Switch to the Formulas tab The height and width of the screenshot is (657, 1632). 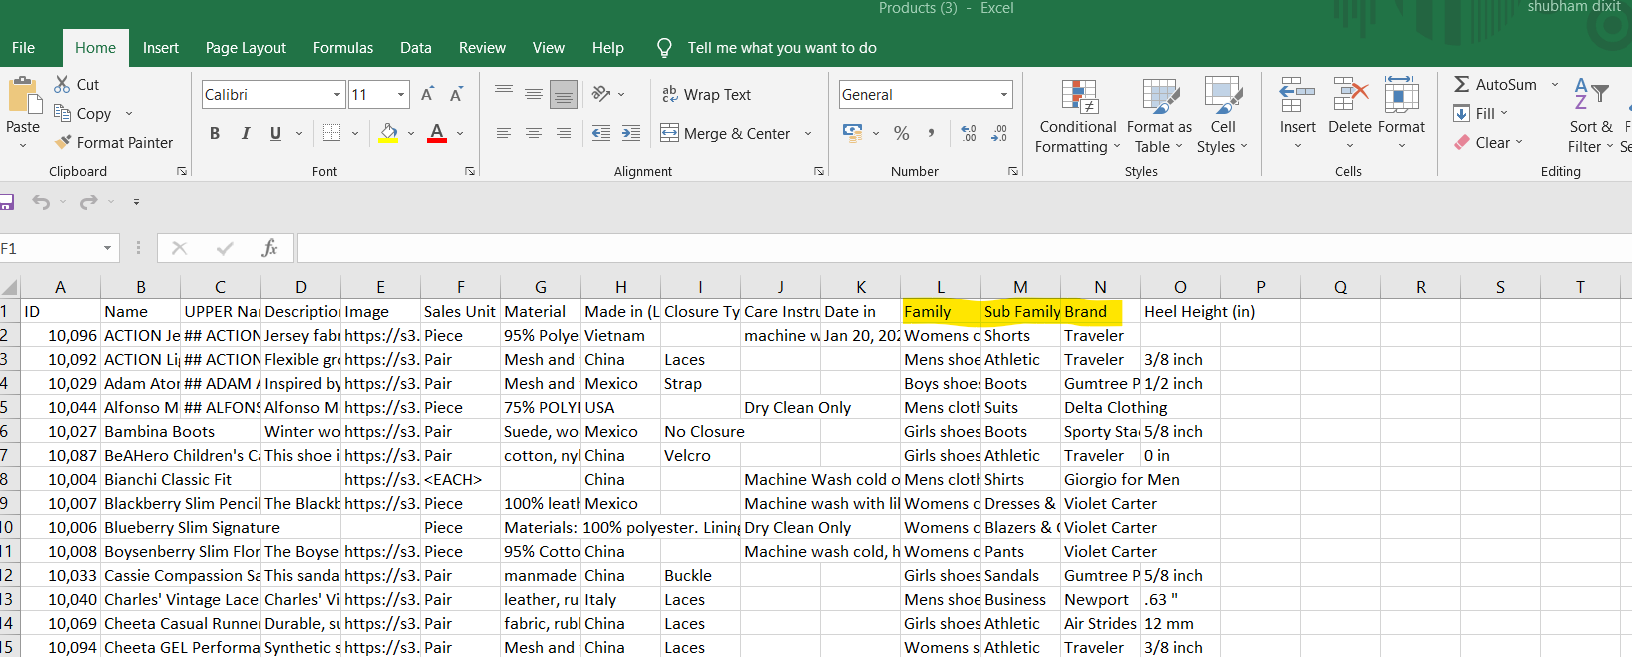pyautogui.click(x=343, y=48)
